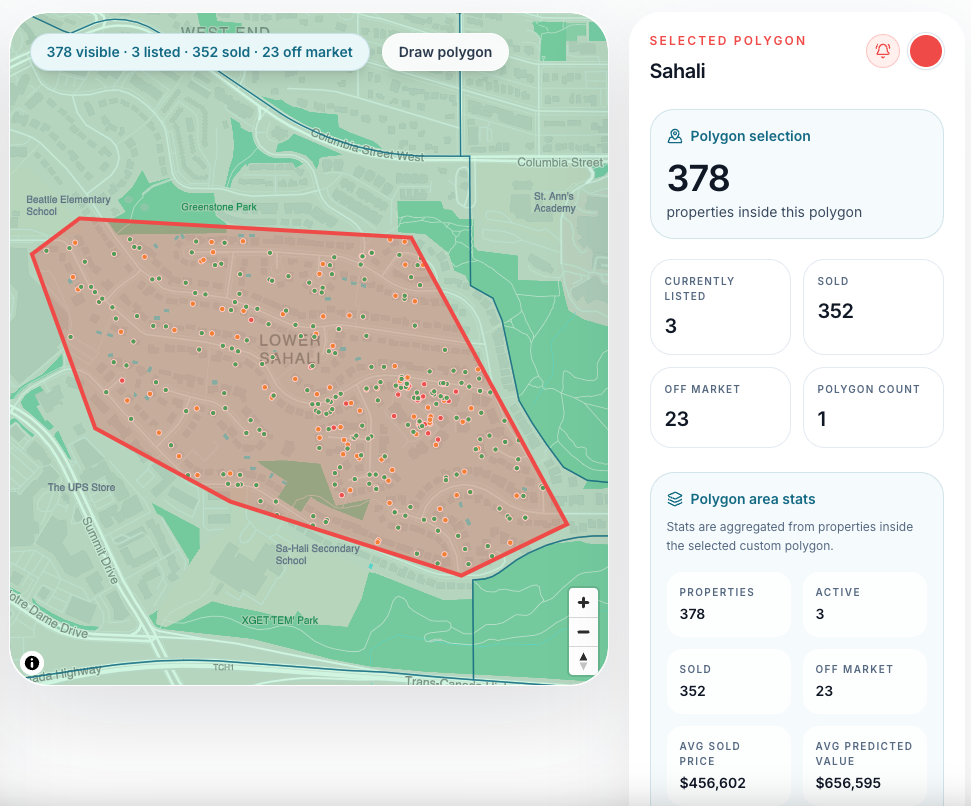Click Avg Predicted Value $656,595

pos(848,783)
